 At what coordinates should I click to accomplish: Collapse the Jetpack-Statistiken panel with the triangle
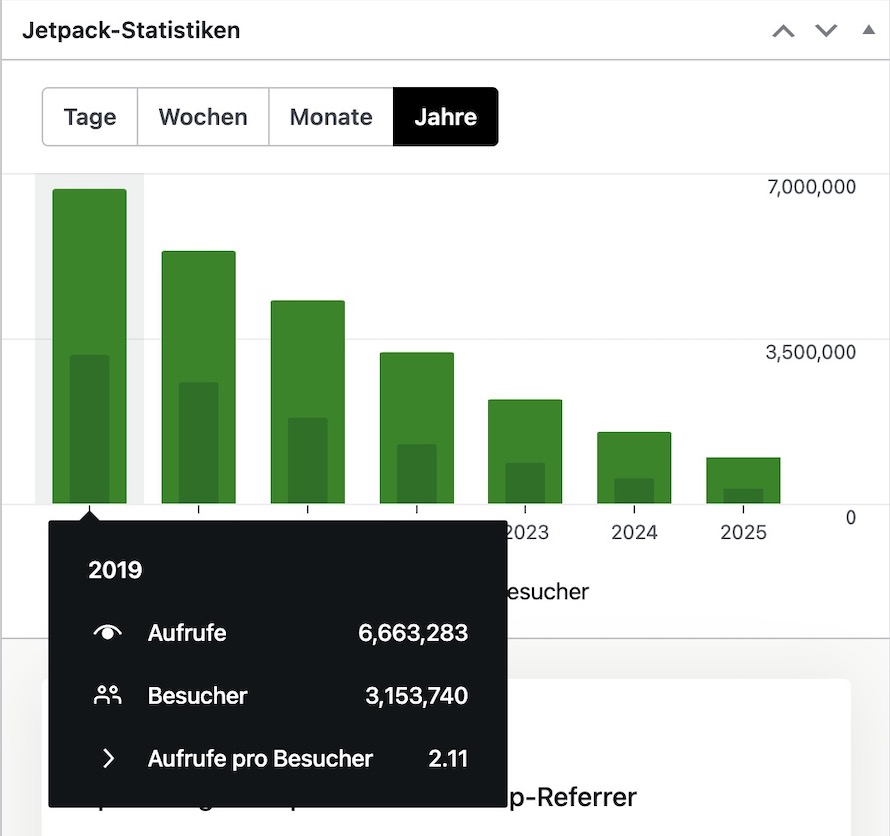(x=868, y=31)
